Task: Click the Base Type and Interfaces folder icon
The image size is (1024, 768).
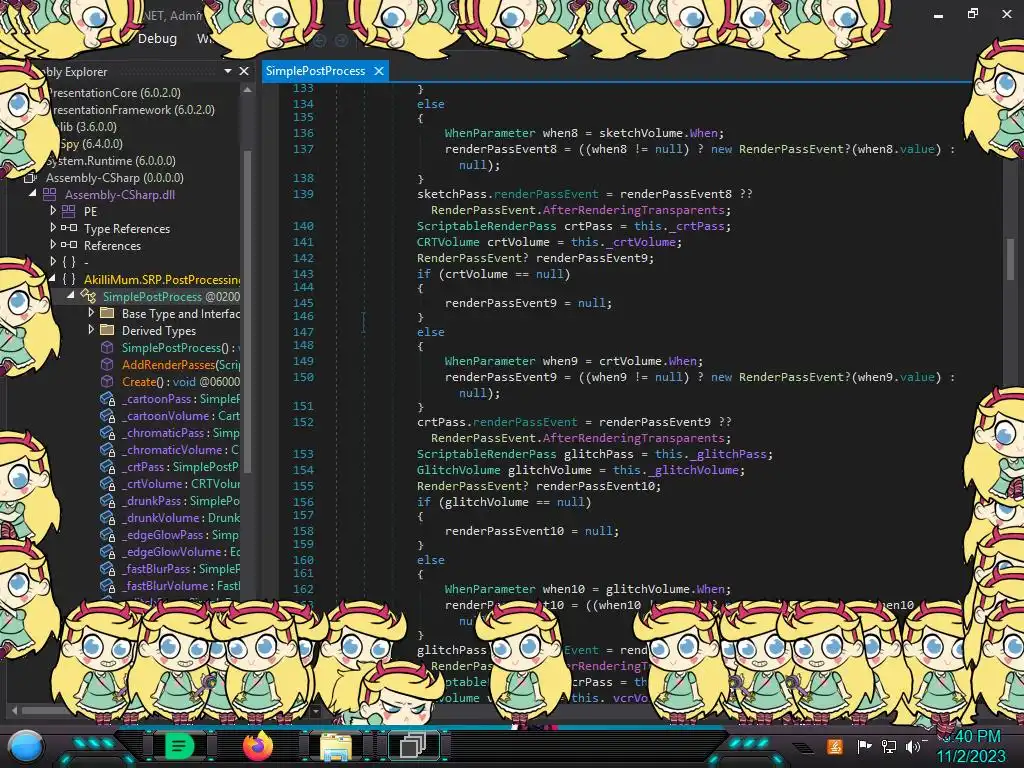Action: [x=107, y=313]
